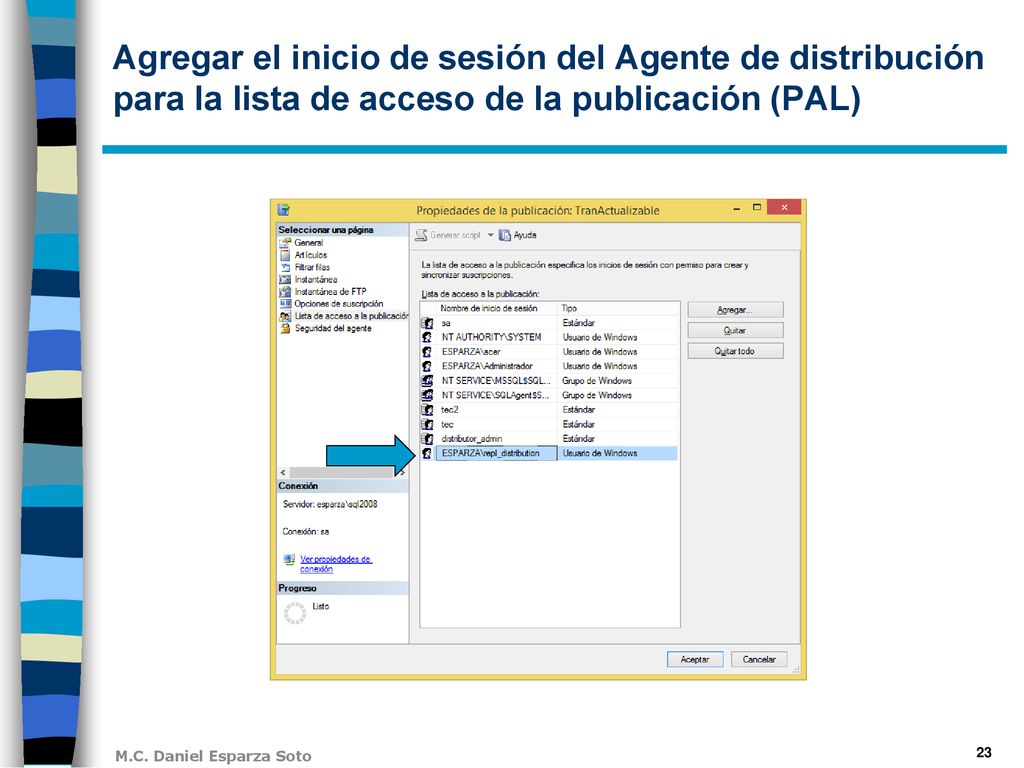
Task: Open the General page
Action: (x=308, y=243)
